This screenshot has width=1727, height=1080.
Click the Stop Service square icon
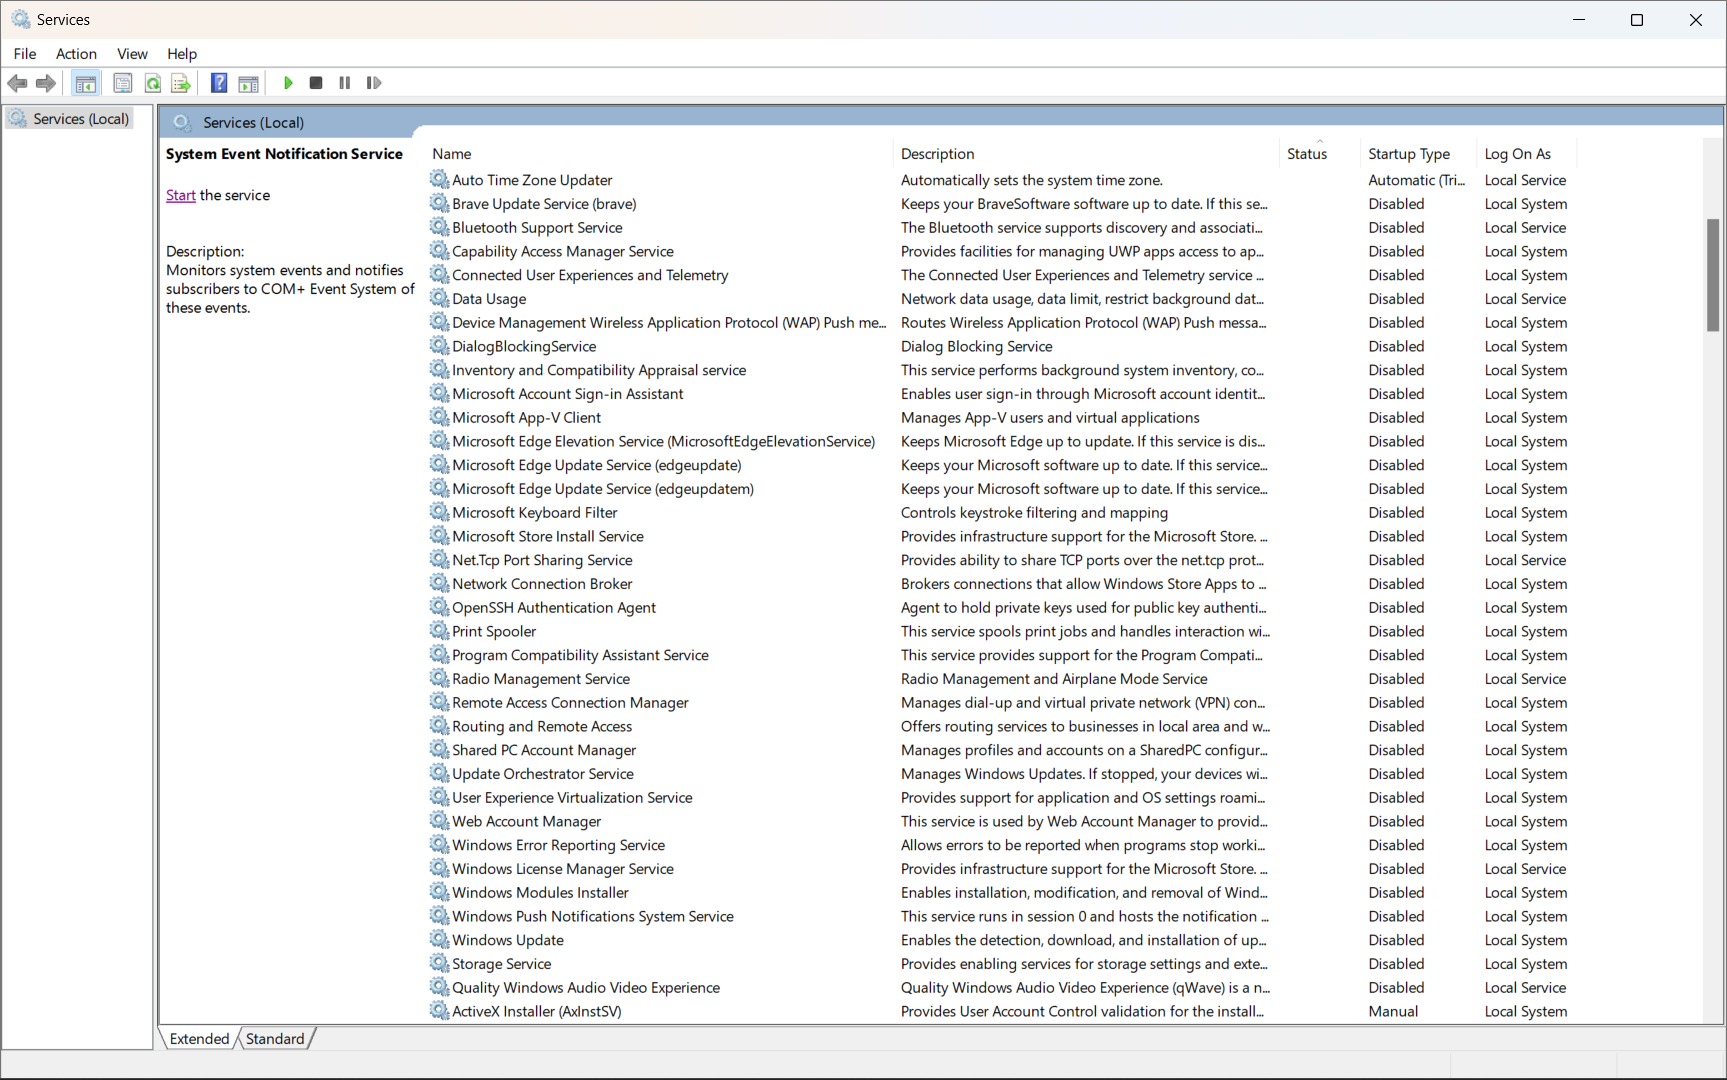[x=316, y=83]
